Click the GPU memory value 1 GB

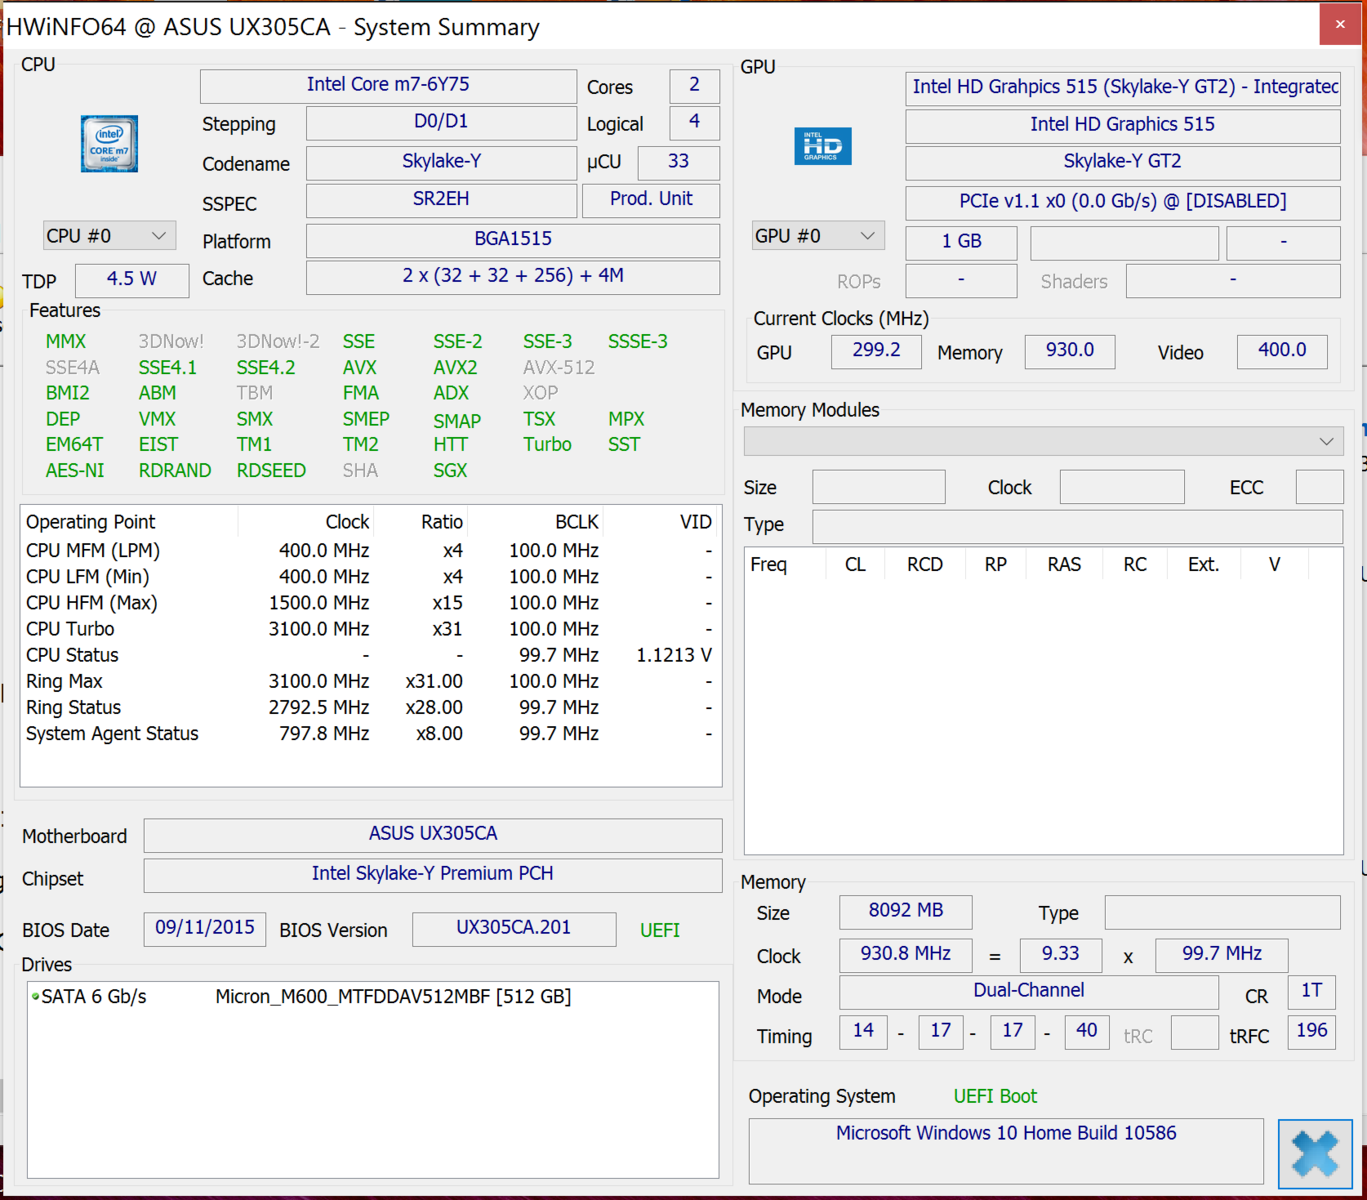(961, 242)
